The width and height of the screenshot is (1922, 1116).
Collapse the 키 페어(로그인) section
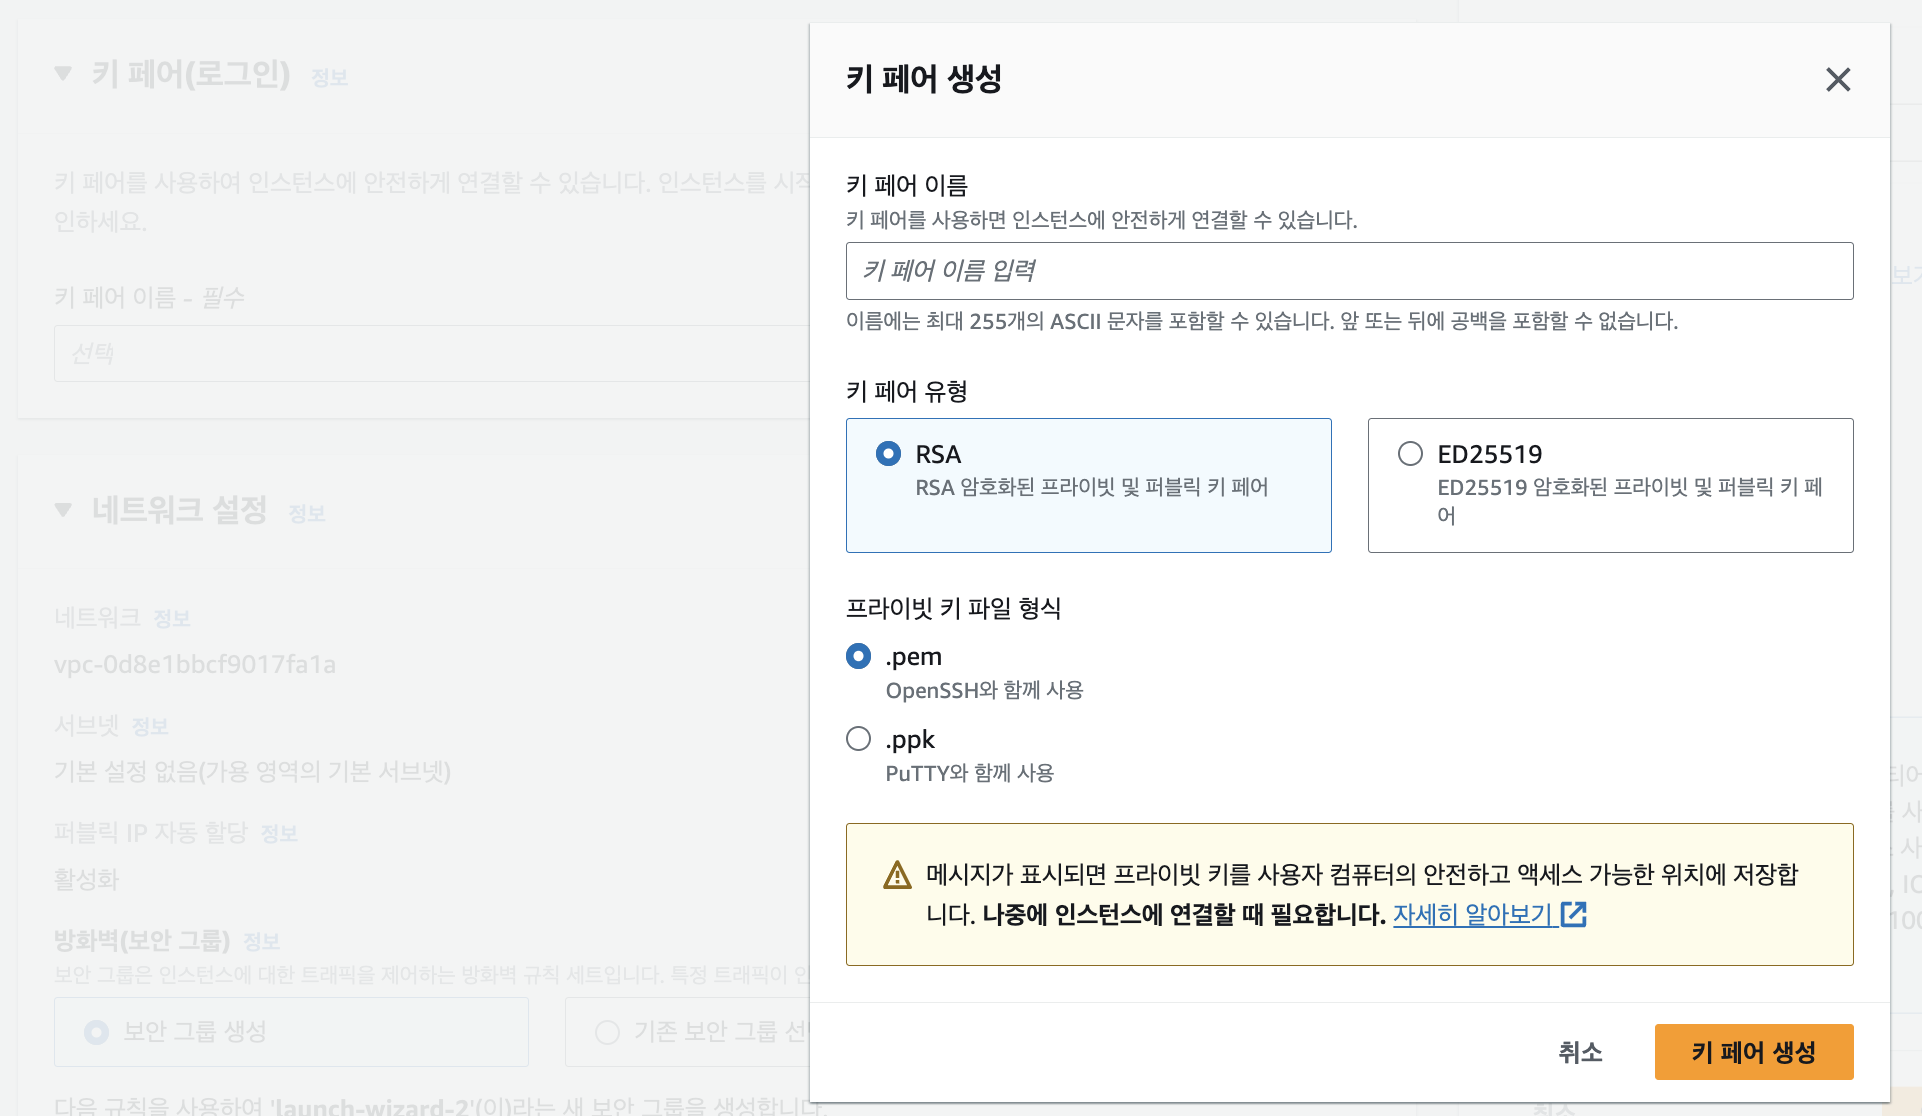tap(63, 74)
